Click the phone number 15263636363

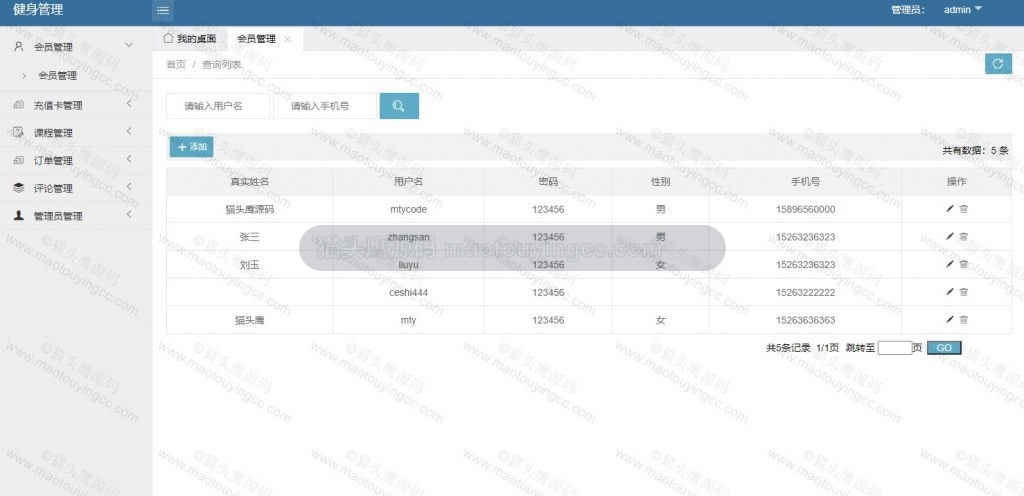tap(805, 320)
